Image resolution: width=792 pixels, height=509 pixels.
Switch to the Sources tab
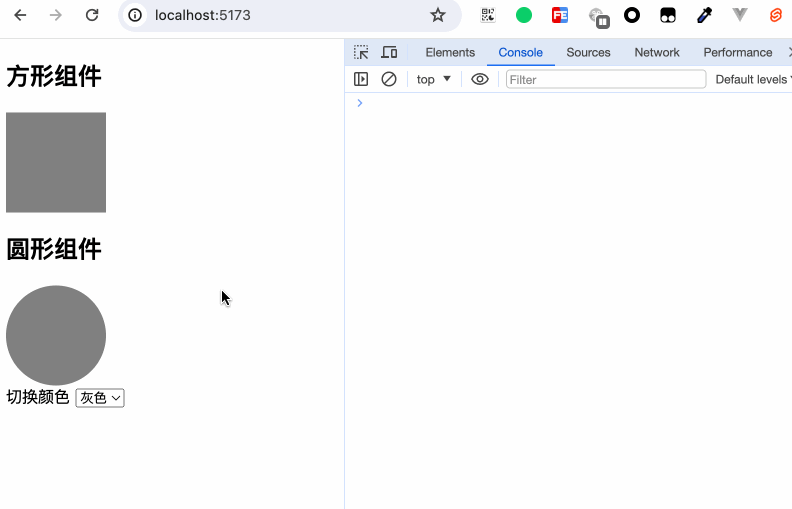click(x=588, y=52)
